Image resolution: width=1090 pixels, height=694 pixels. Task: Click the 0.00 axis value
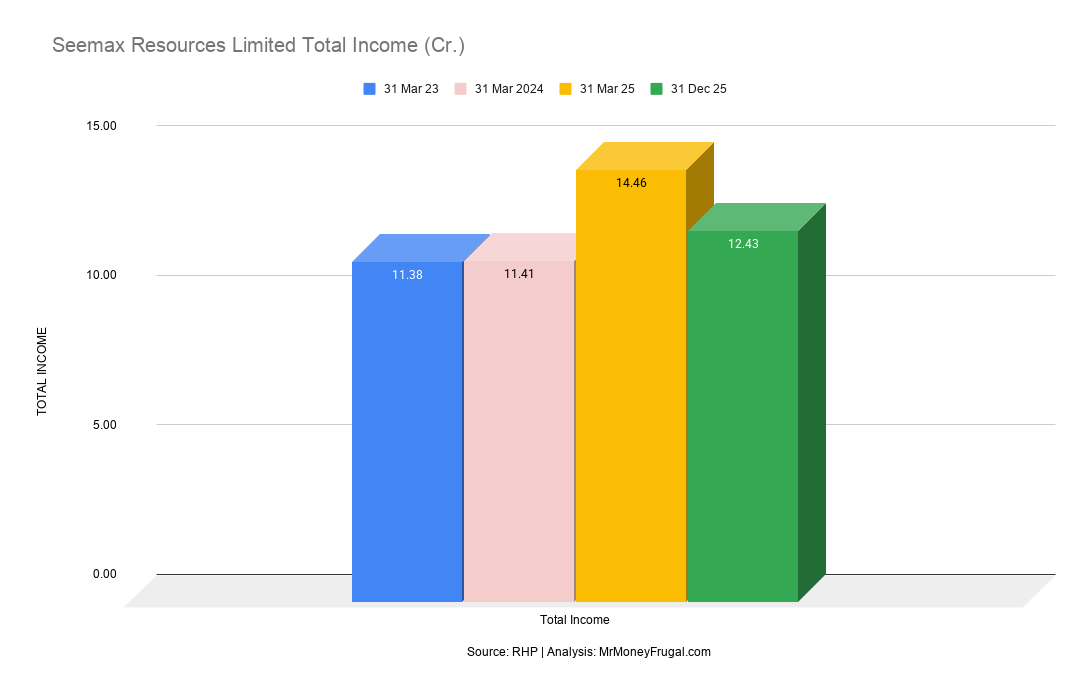click(104, 574)
